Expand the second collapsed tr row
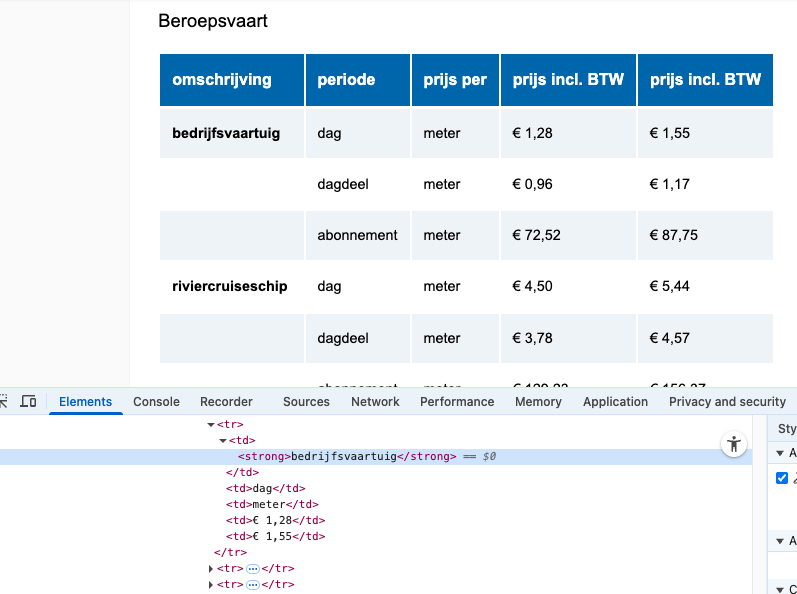 [x=211, y=585]
